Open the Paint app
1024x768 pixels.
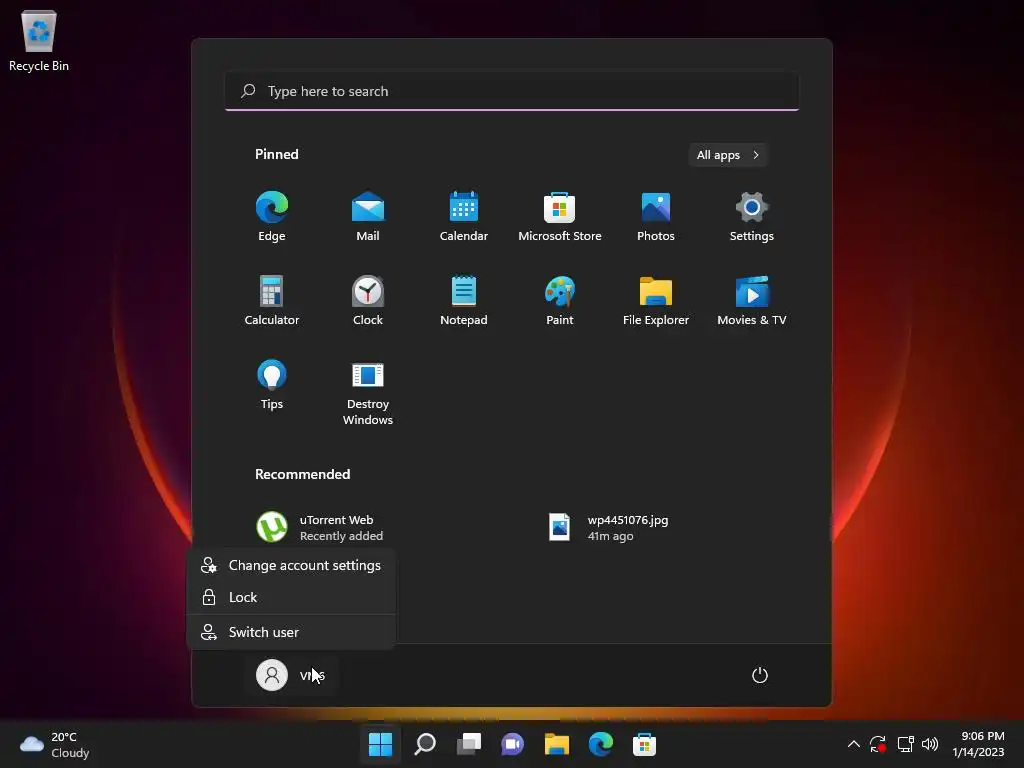click(x=560, y=300)
